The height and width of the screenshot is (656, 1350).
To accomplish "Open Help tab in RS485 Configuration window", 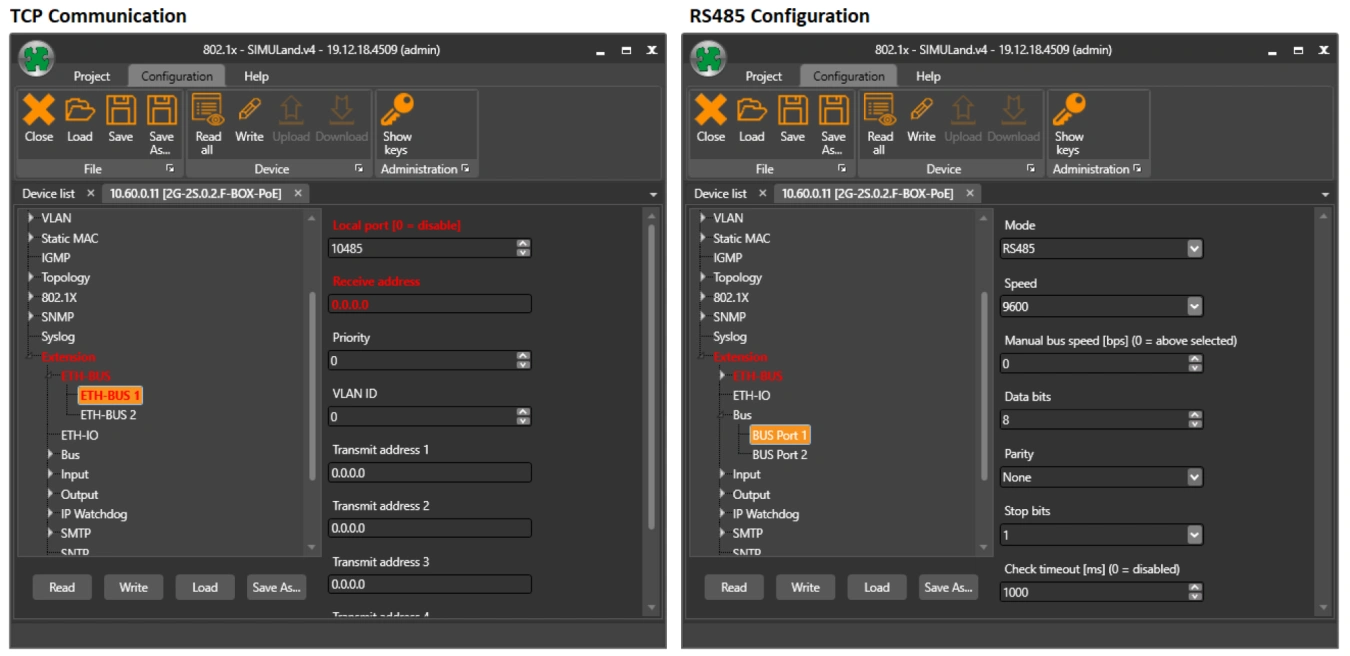I will coord(928,76).
